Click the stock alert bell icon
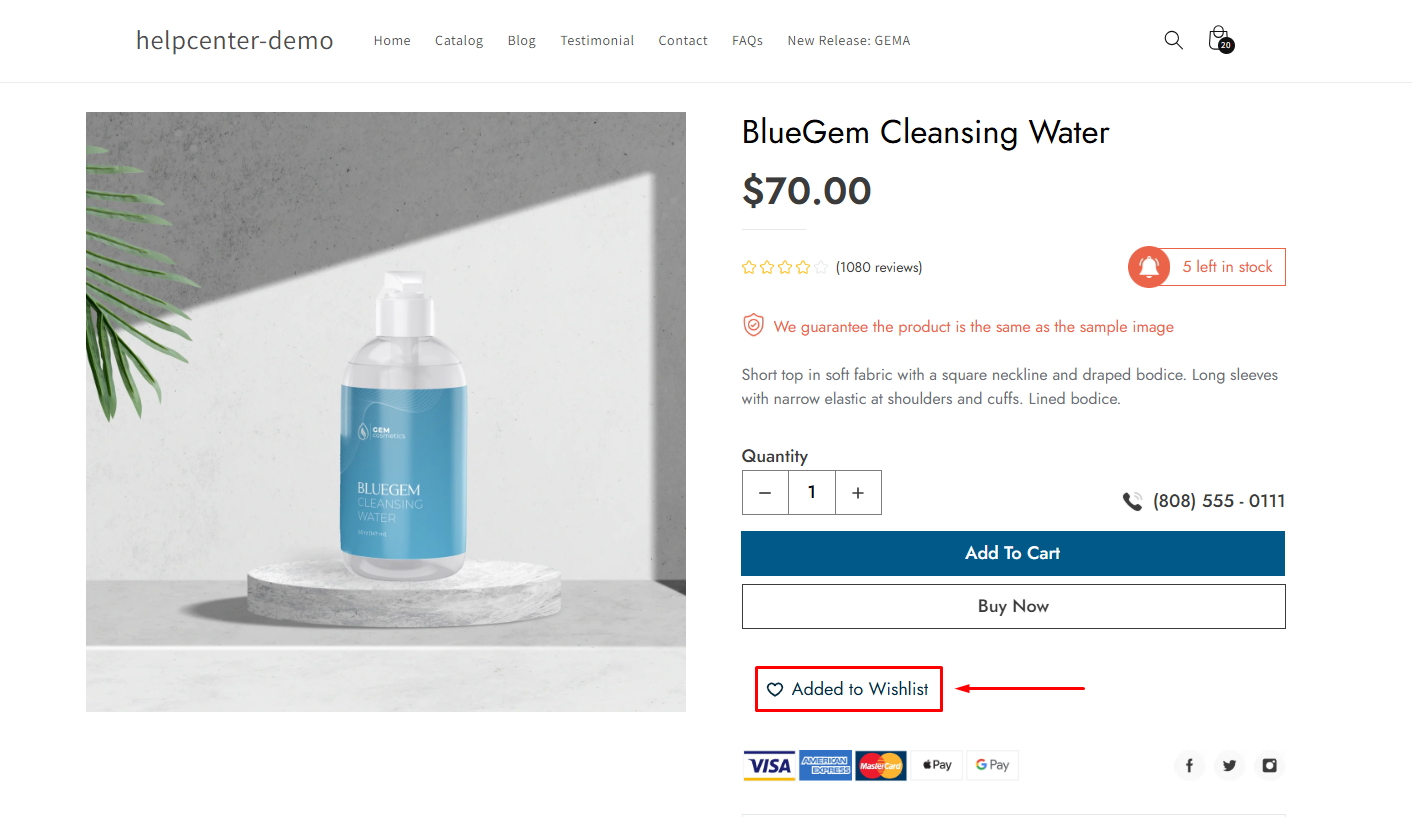 point(1149,267)
